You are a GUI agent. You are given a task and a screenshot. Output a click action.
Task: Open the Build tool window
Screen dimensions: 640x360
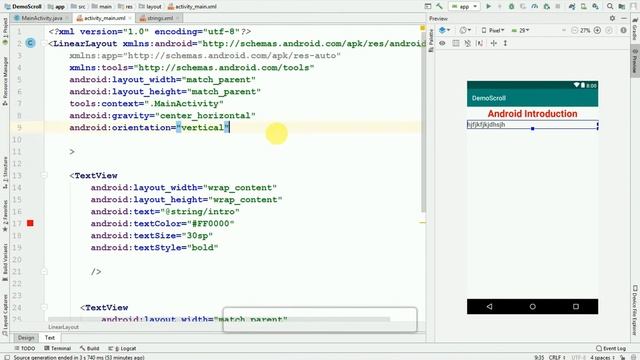point(89,348)
